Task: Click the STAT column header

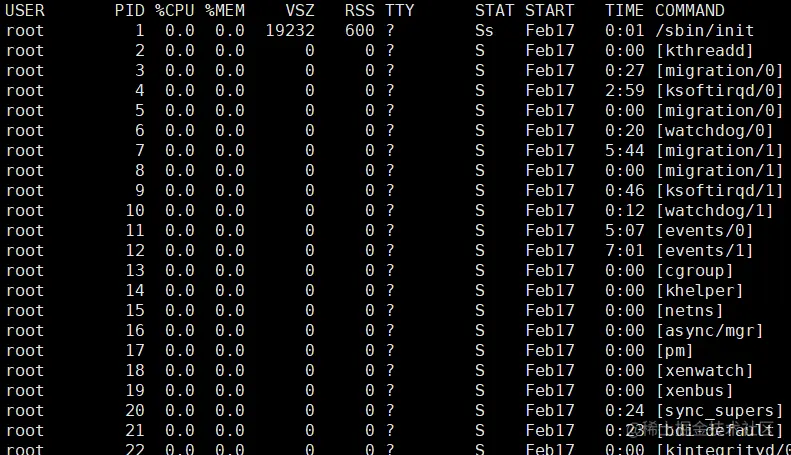Action: [494, 11]
